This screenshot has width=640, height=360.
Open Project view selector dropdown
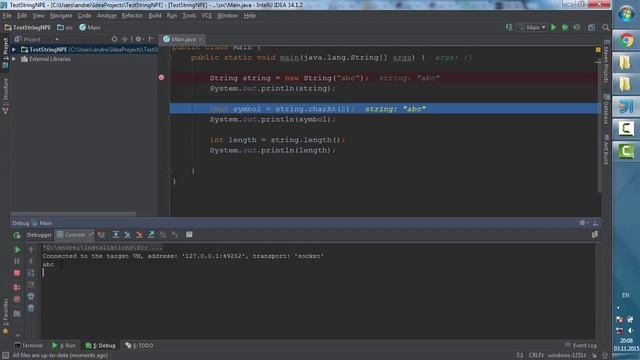(57, 39)
